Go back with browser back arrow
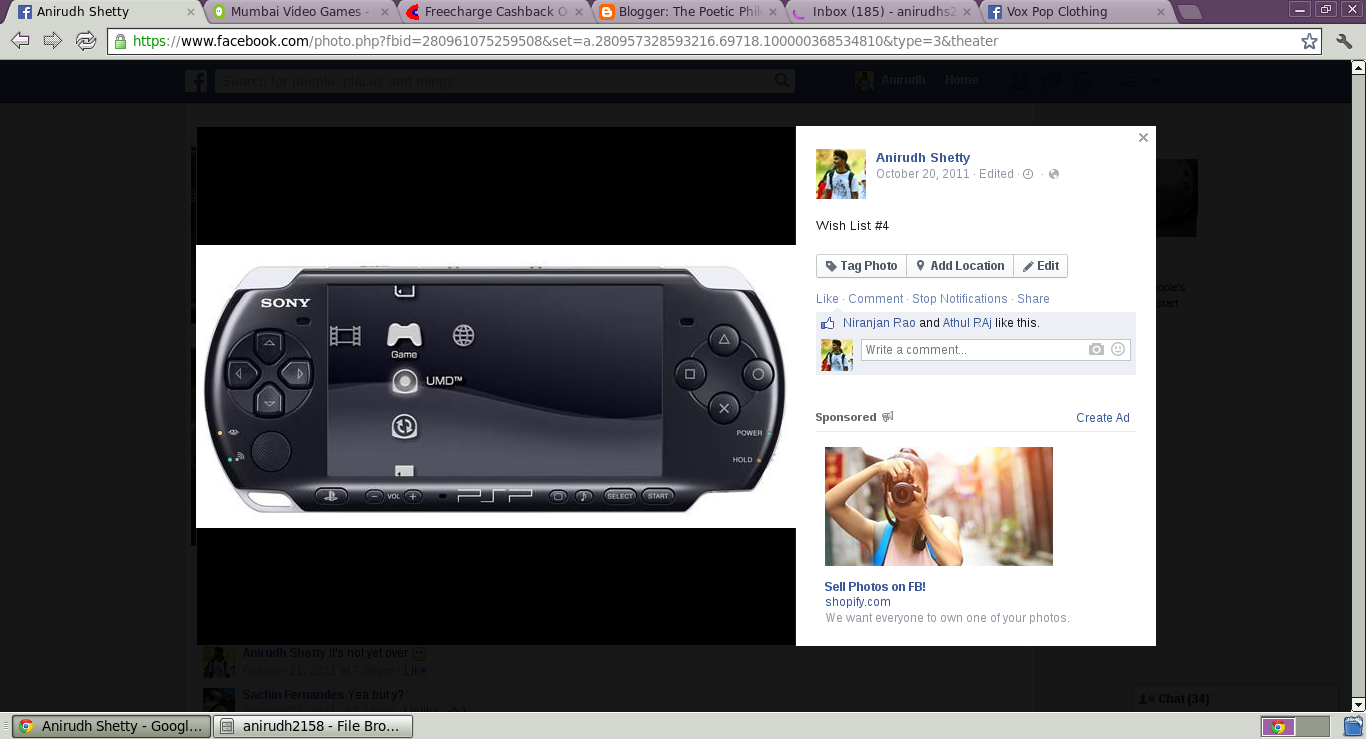The height and width of the screenshot is (739, 1366). (21, 41)
